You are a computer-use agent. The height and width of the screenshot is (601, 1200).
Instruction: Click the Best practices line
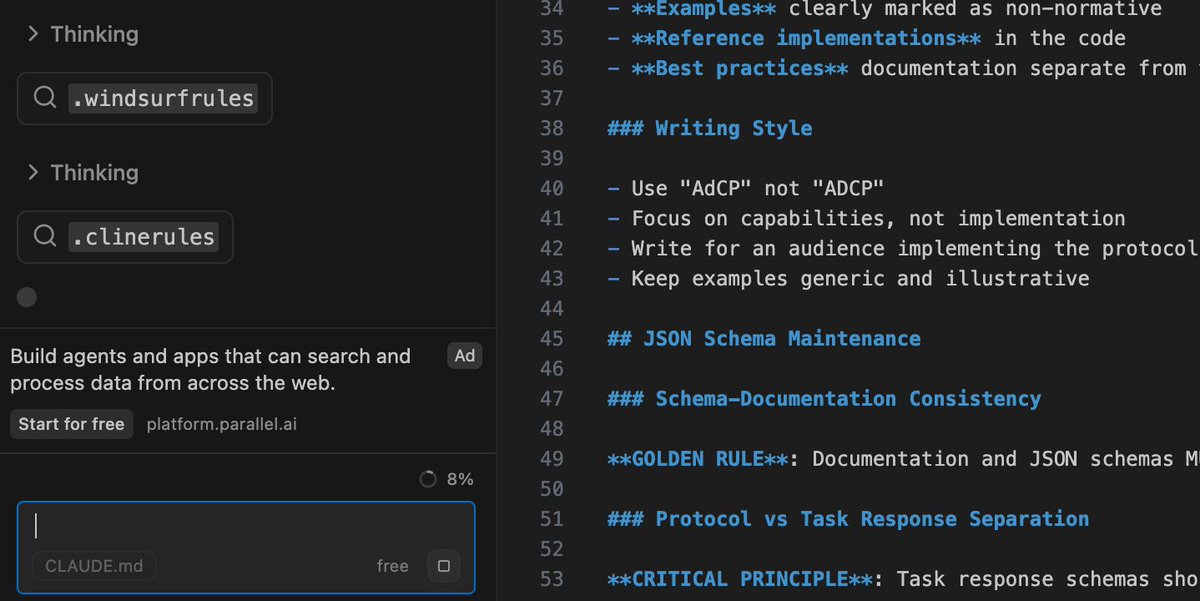coord(903,68)
